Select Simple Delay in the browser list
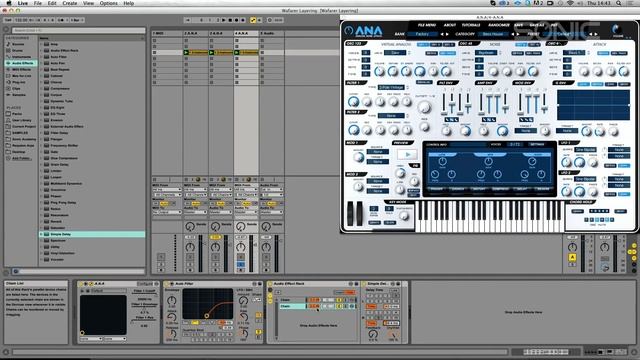 point(92,234)
